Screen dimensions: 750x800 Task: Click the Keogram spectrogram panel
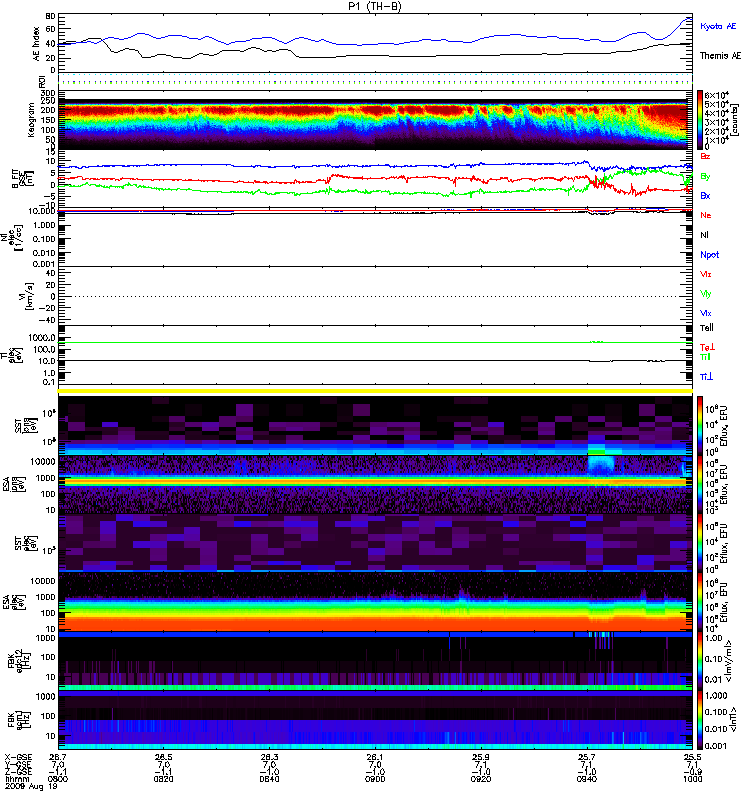click(375, 120)
